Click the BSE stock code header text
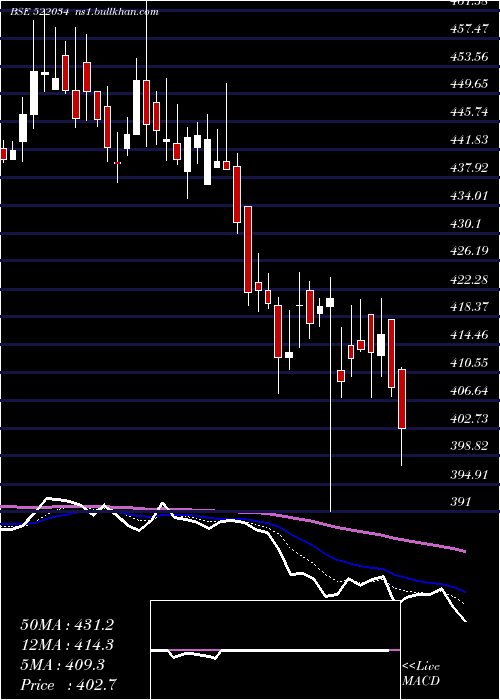 click(x=39, y=12)
